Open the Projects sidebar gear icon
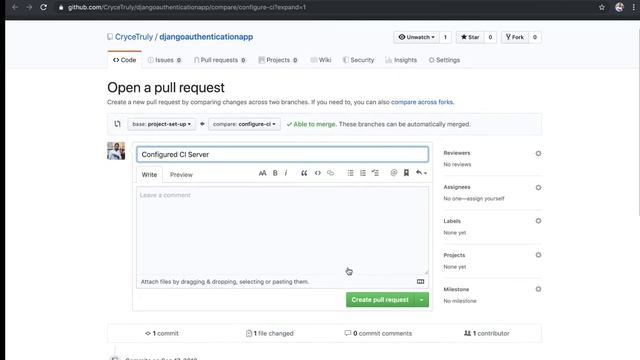 coord(538,255)
